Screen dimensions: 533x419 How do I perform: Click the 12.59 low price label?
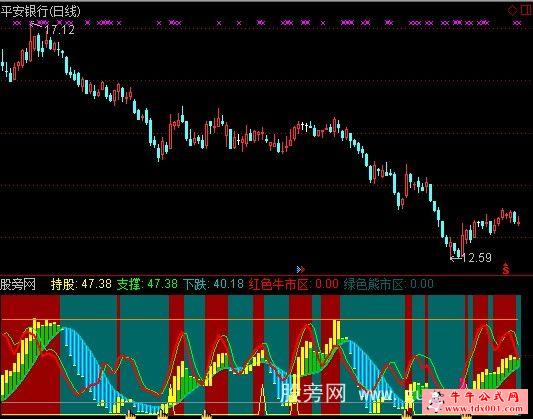click(477, 258)
